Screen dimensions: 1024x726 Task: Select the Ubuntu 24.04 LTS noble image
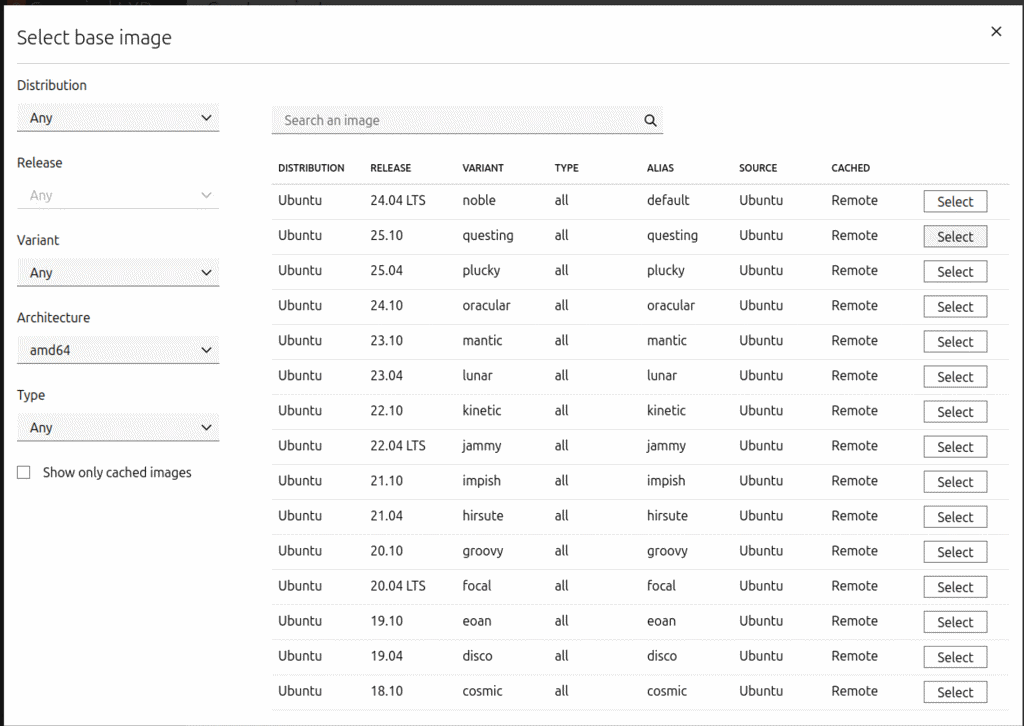tap(954, 202)
